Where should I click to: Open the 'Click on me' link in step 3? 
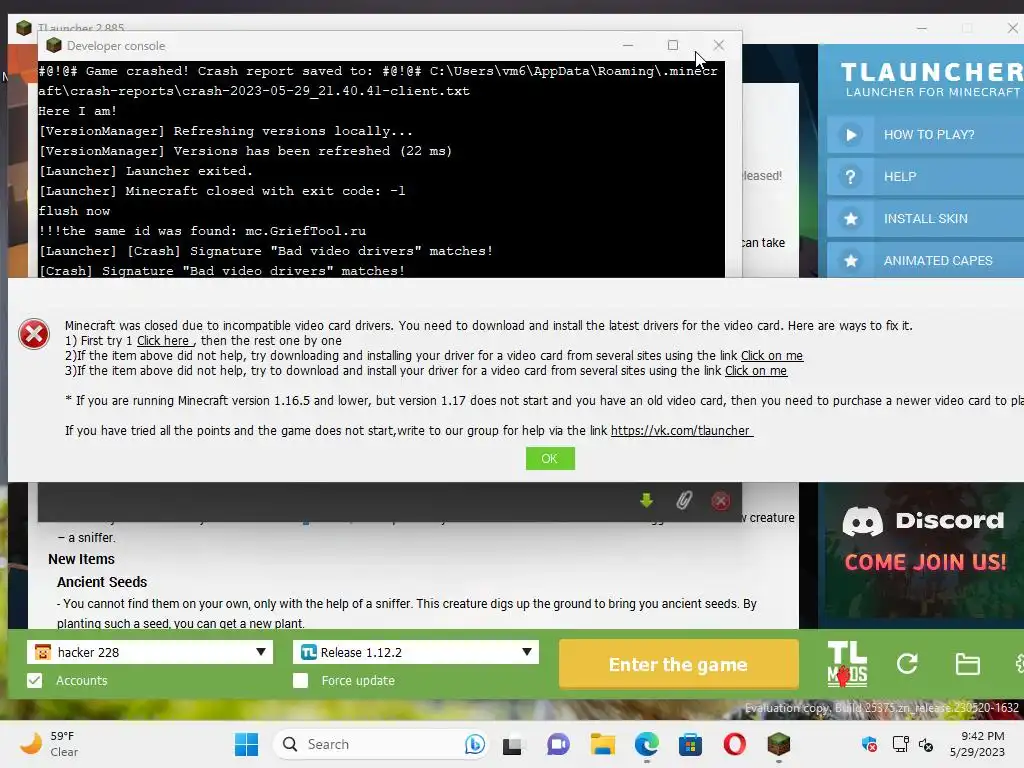756,371
